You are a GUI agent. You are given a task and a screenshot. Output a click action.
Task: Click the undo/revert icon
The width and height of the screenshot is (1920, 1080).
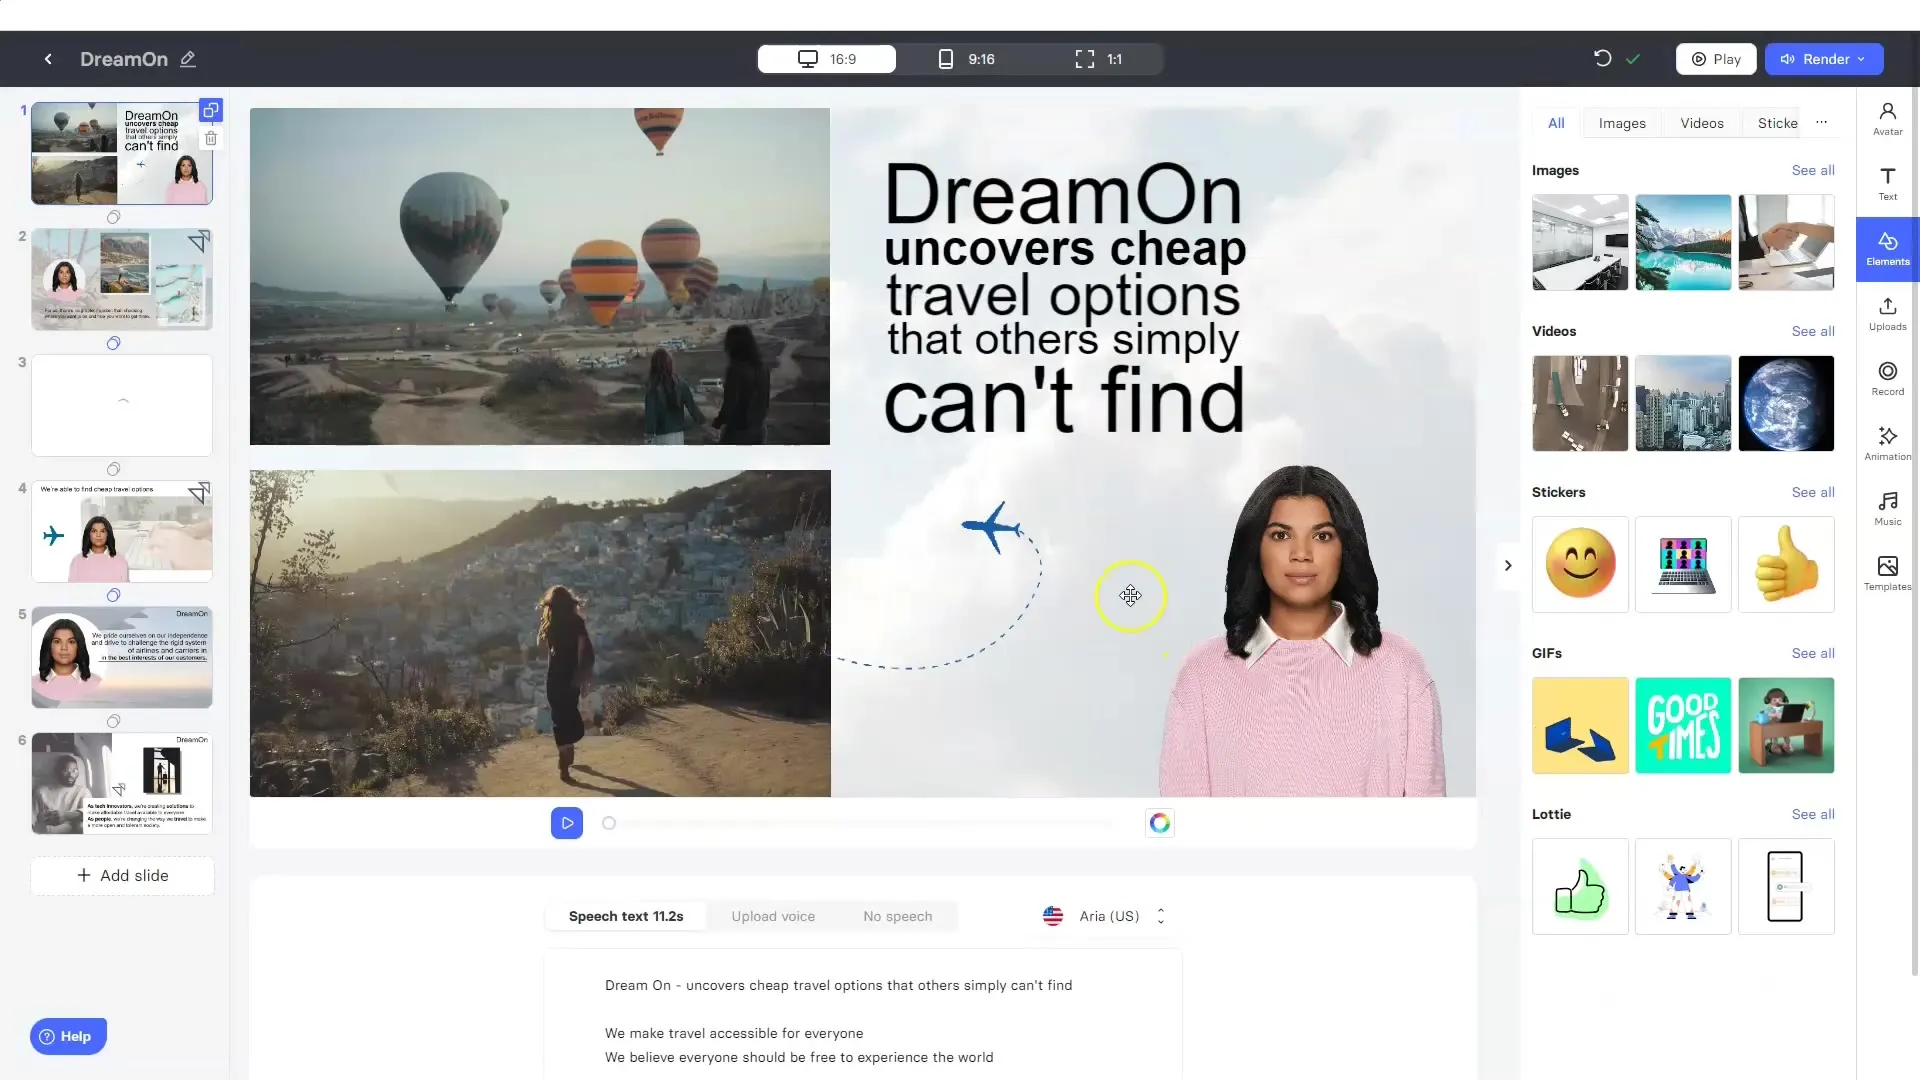(x=1602, y=59)
